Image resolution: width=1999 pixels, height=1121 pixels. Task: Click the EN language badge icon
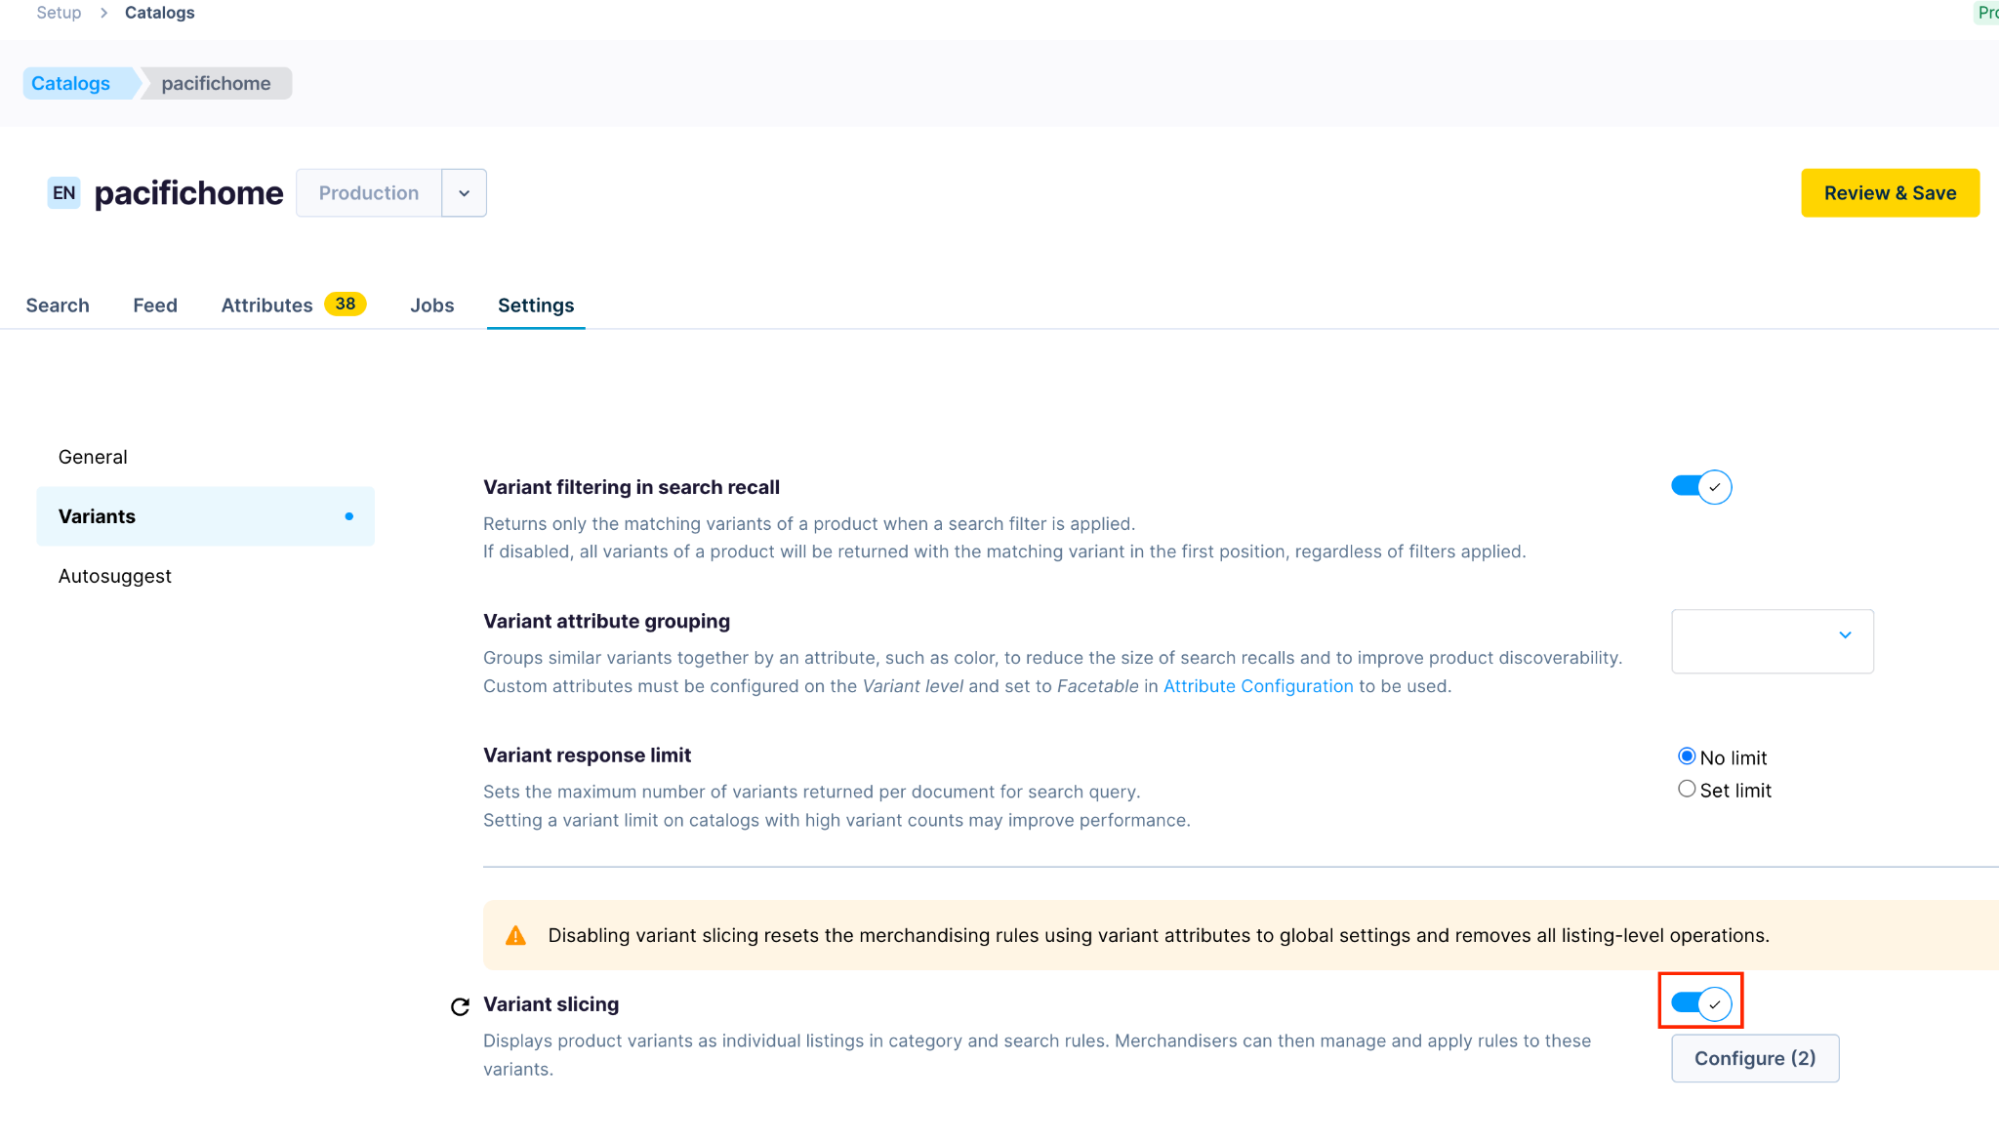tap(64, 193)
